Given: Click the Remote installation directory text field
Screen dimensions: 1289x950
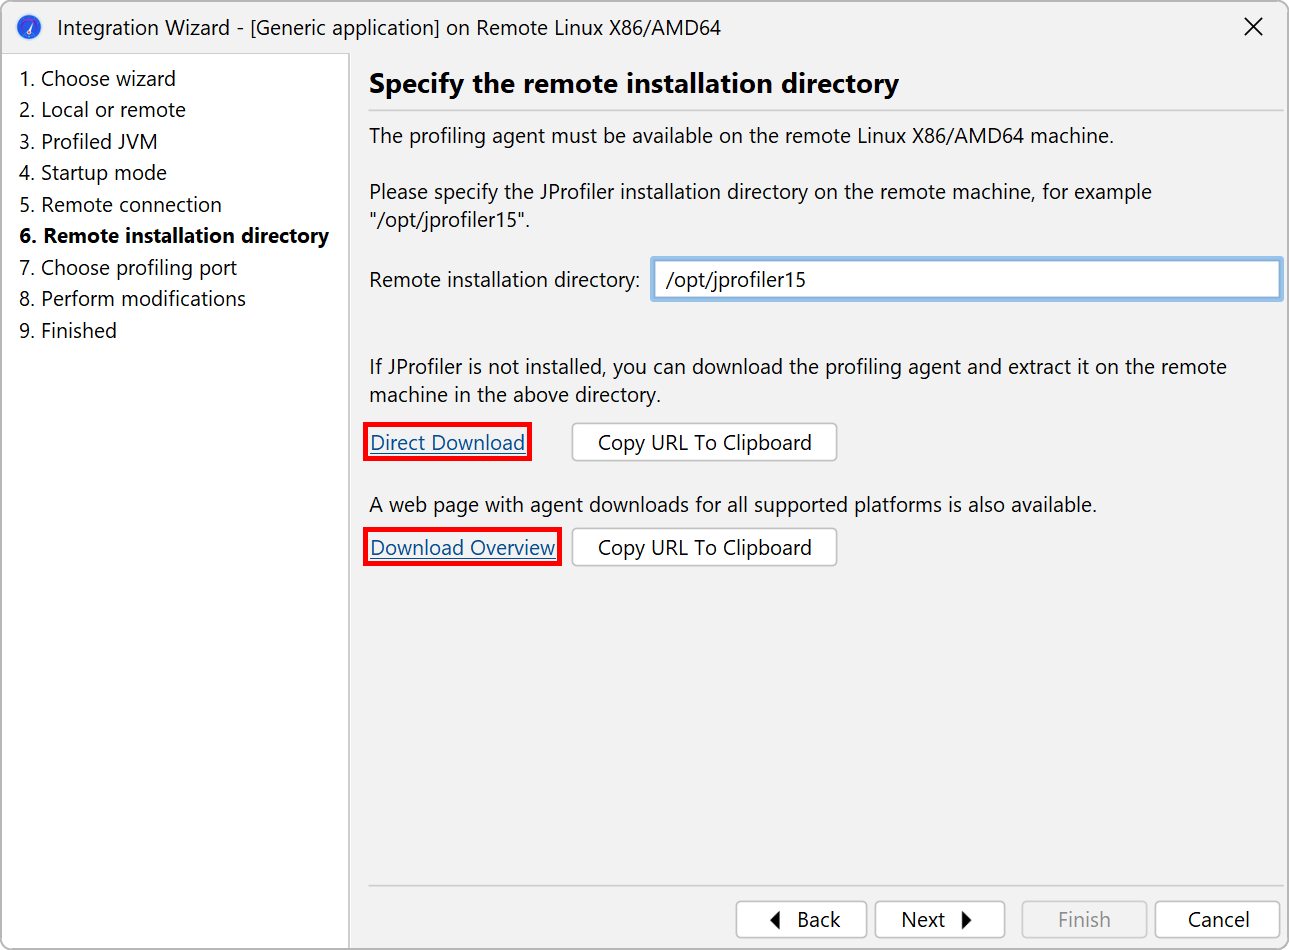Looking at the screenshot, I should pos(966,279).
